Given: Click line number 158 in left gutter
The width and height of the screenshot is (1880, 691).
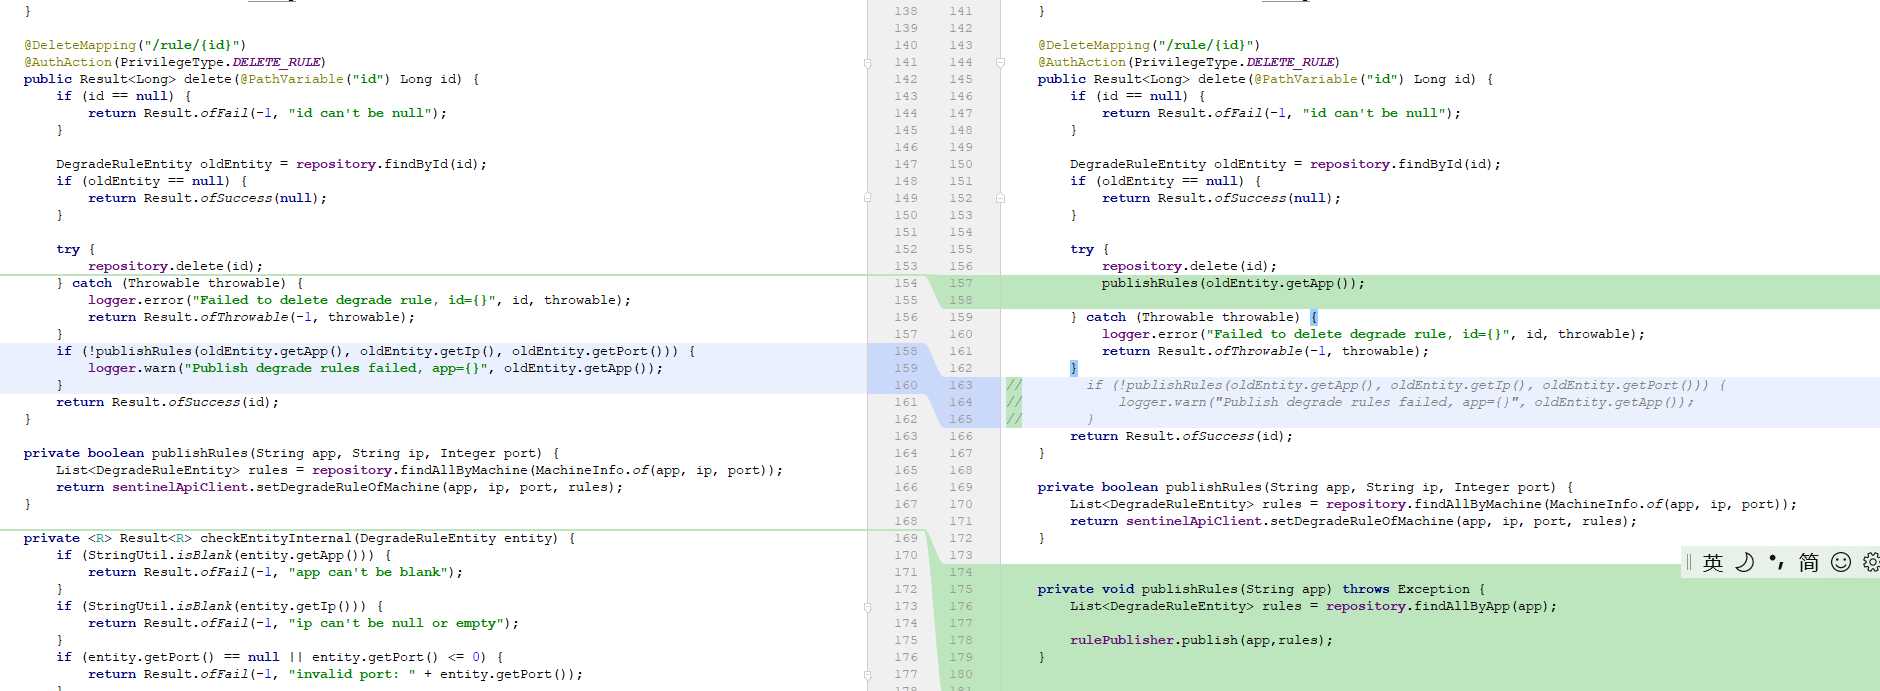Looking at the screenshot, I should (x=905, y=351).
